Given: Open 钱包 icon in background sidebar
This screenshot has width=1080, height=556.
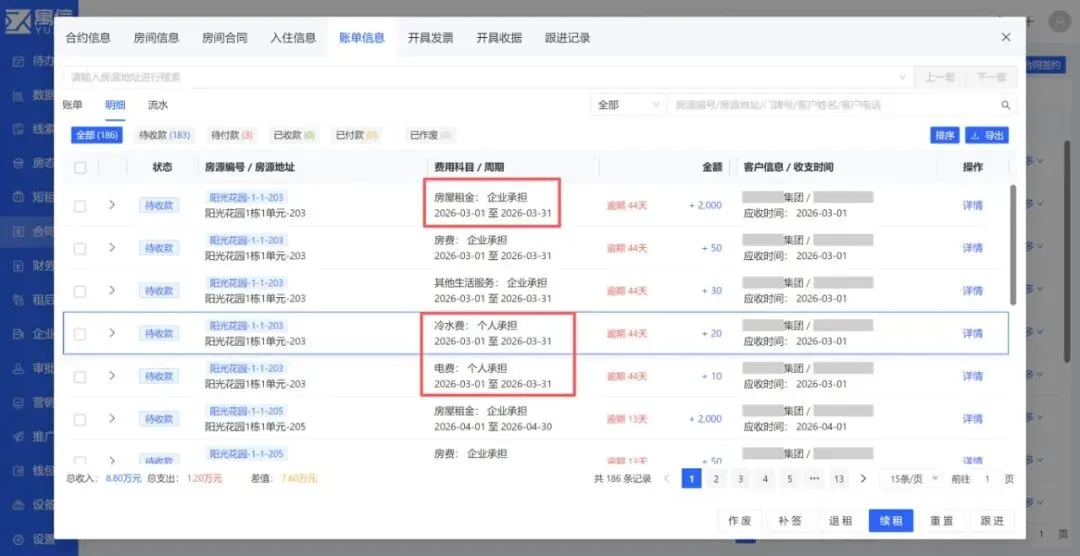Looking at the screenshot, I should coord(19,471).
